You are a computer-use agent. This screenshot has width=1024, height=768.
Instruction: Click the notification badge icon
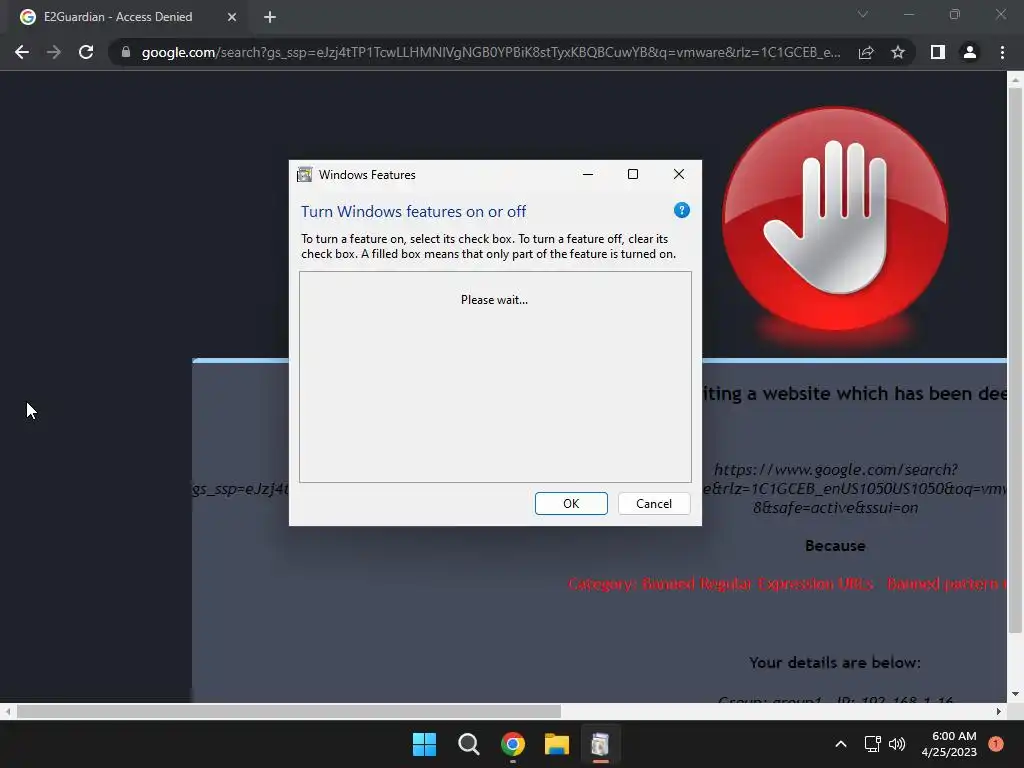996,744
